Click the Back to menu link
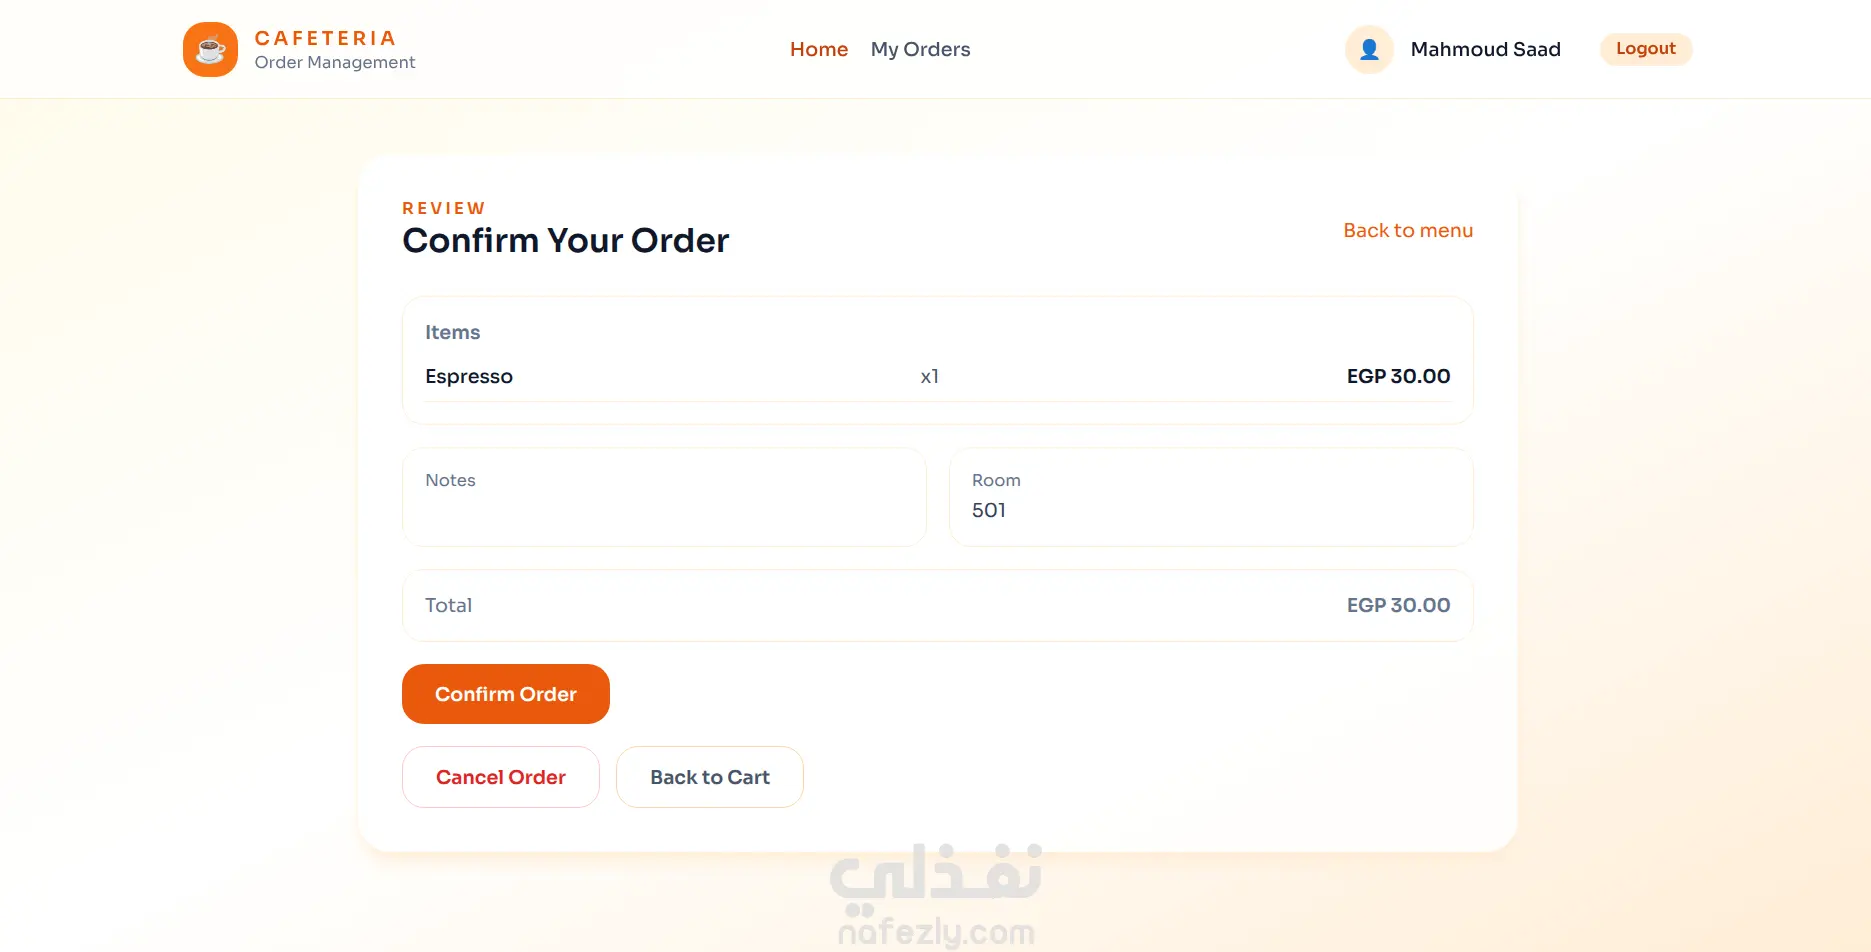 (1407, 230)
